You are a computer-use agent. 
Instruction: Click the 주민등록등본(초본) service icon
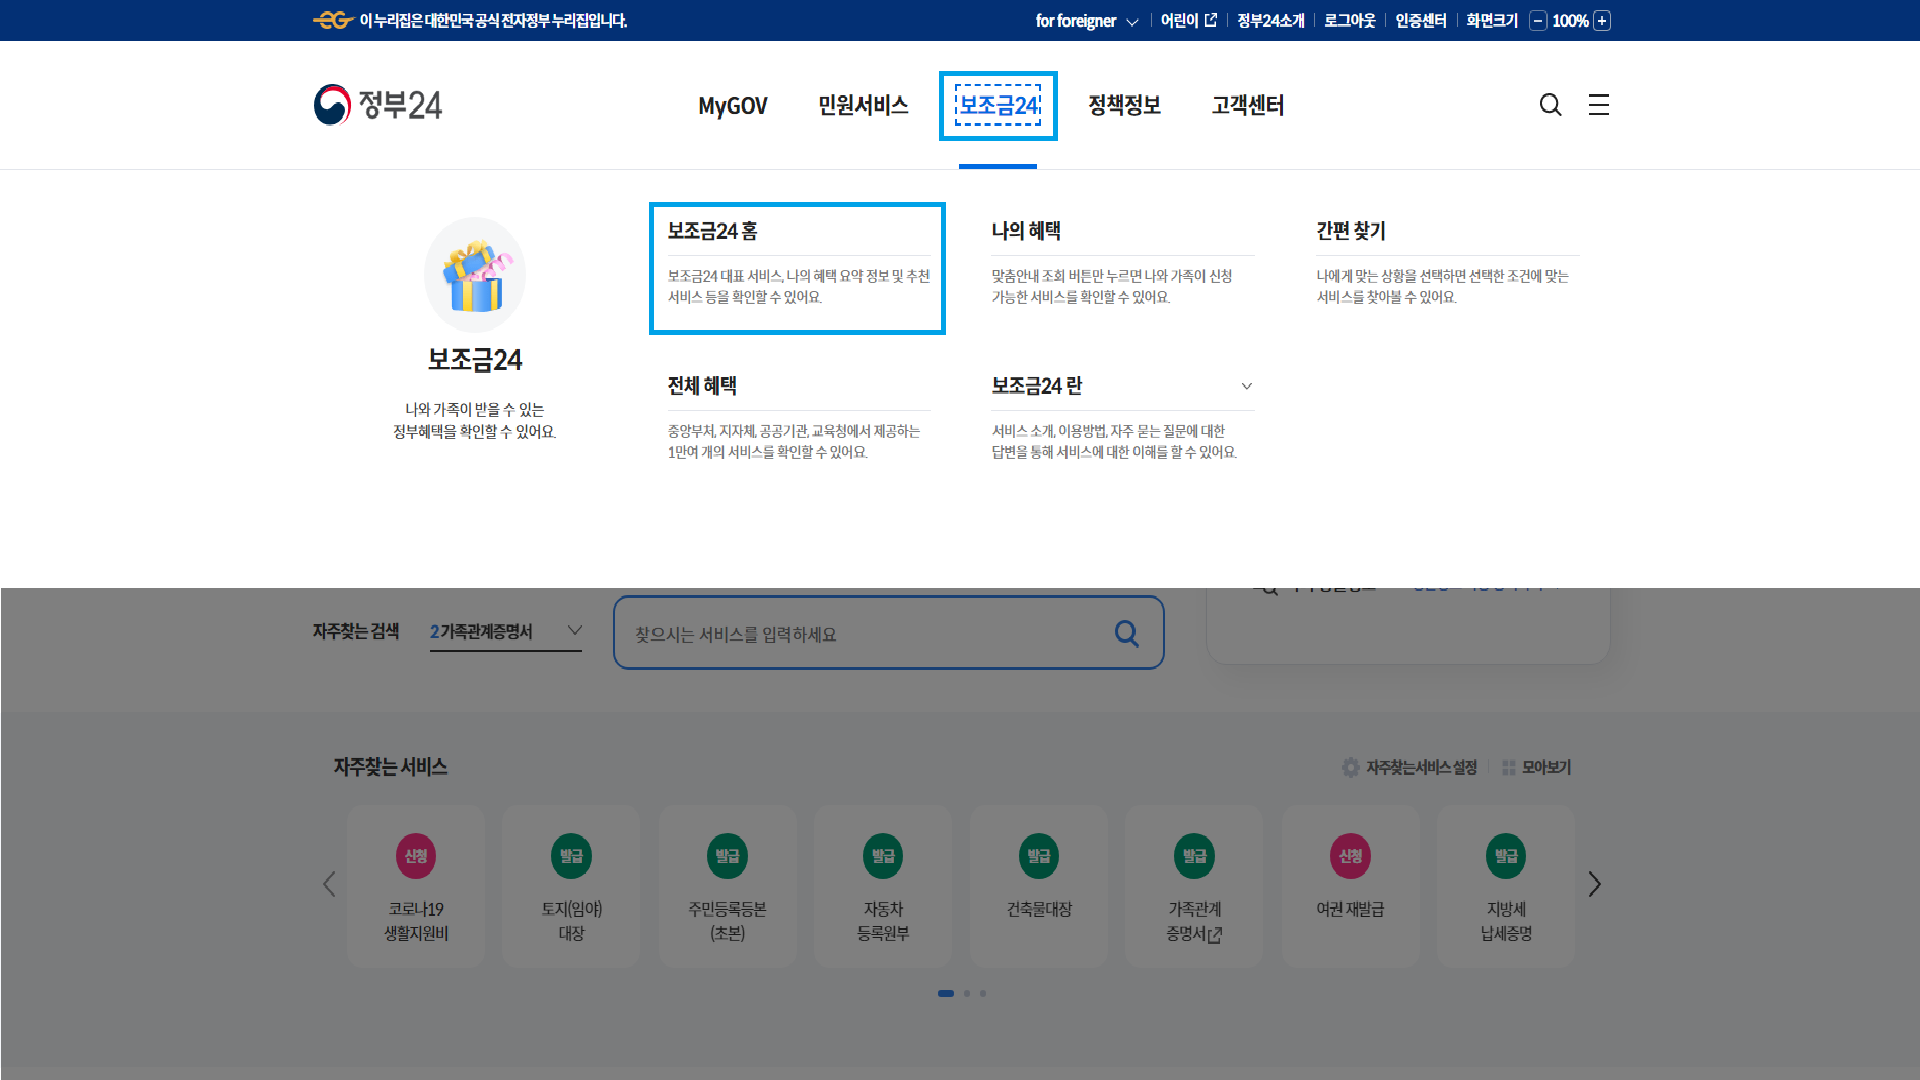click(x=727, y=886)
